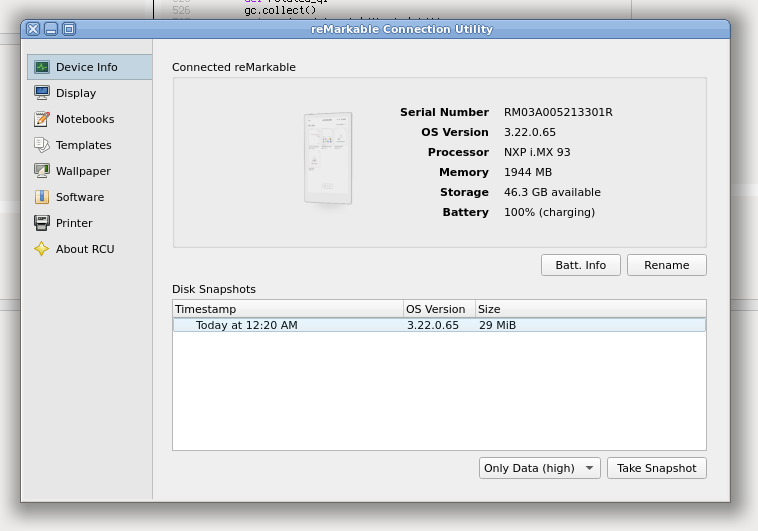
Task: Switch to the Display section
Action: (89, 93)
